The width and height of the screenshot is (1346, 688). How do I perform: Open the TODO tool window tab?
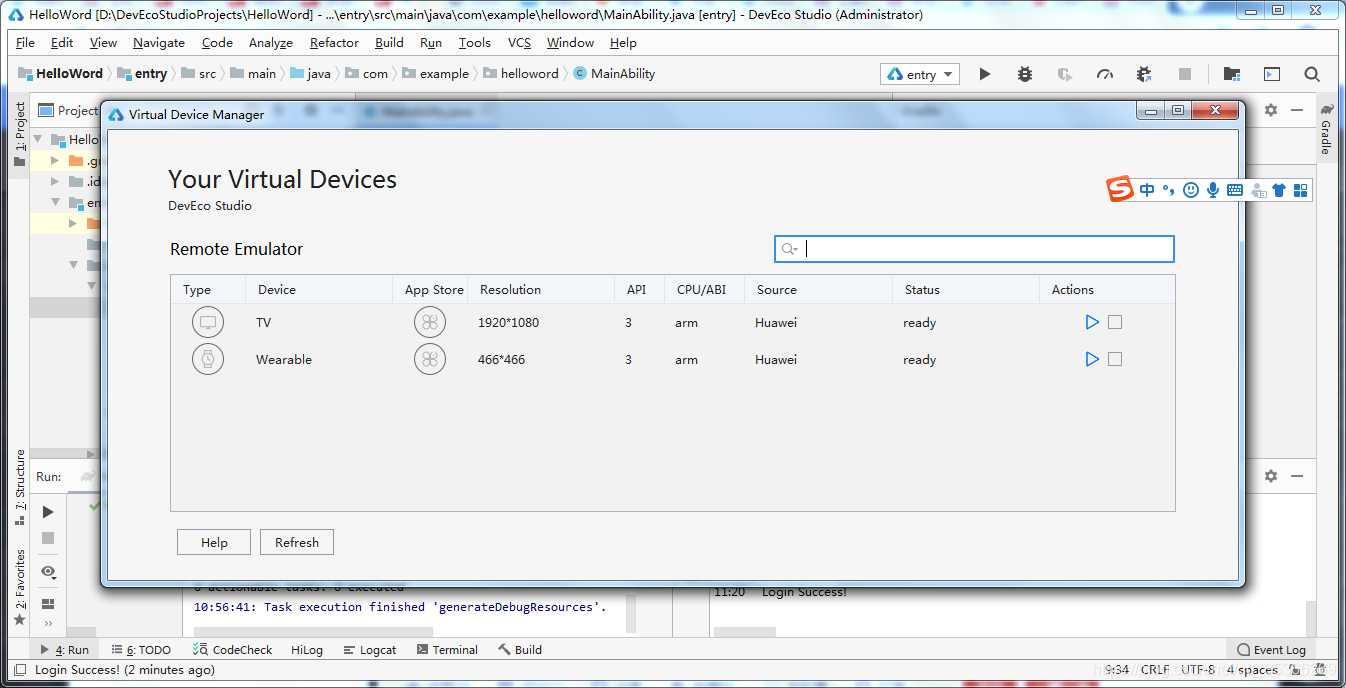(x=141, y=650)
